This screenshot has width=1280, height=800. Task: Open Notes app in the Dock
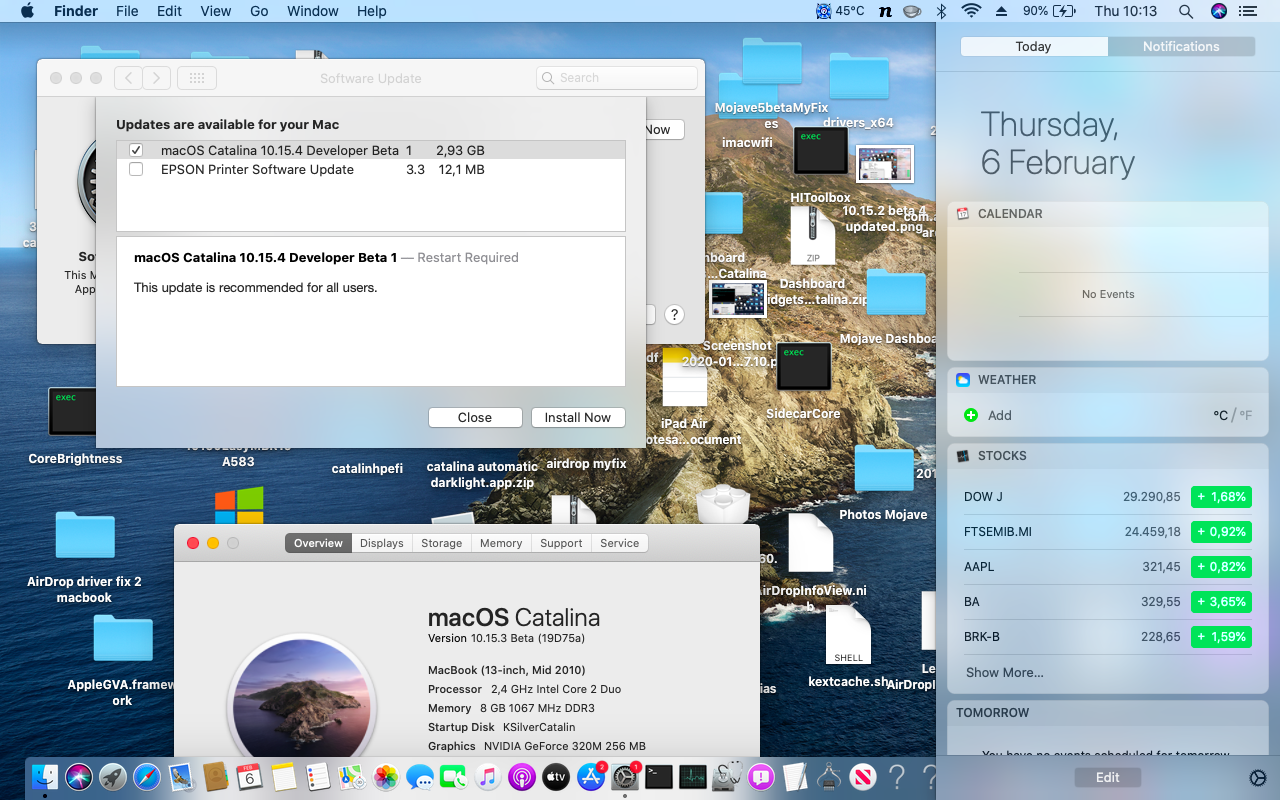click(x=283, y=776)
